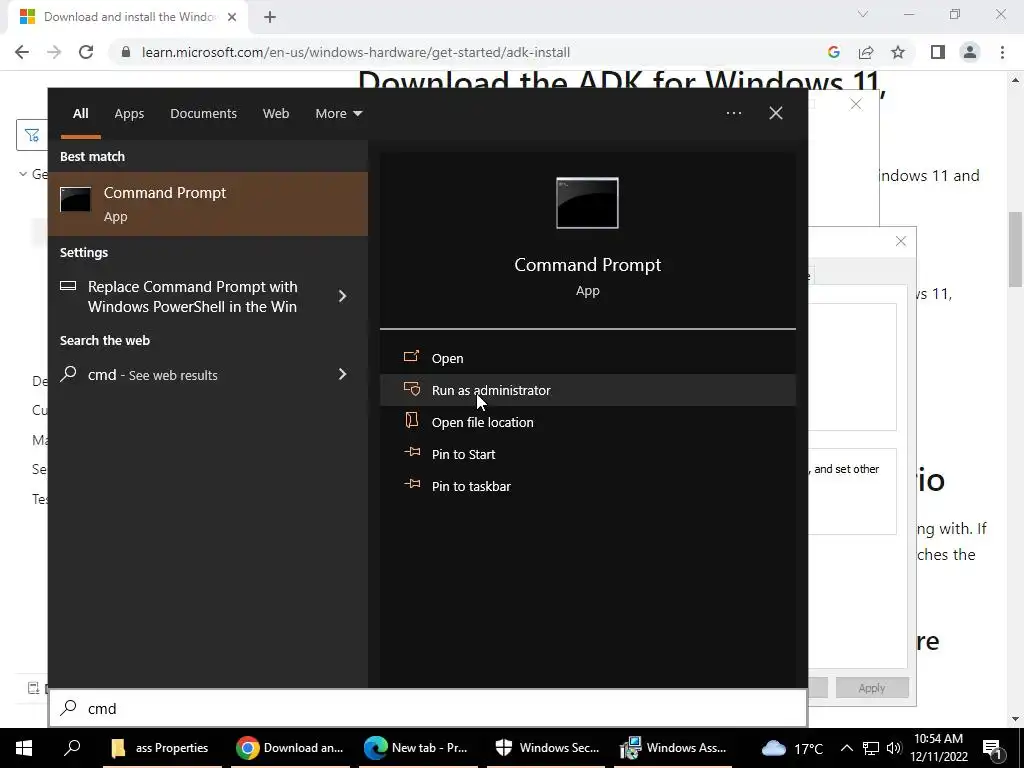Open Windows Assessment taskbar item
This screenshot has height=768, width=1024.
673,748
